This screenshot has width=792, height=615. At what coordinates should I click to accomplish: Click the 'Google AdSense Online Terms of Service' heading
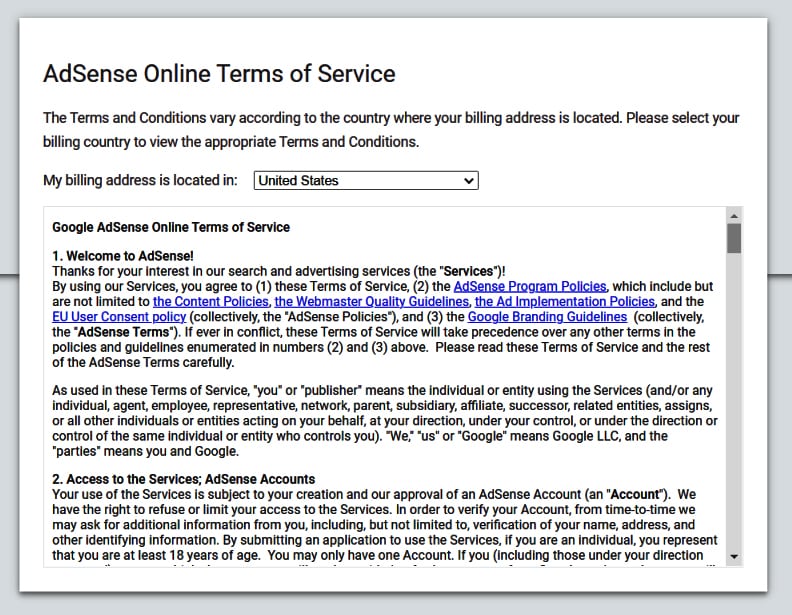tap(171, 227)
